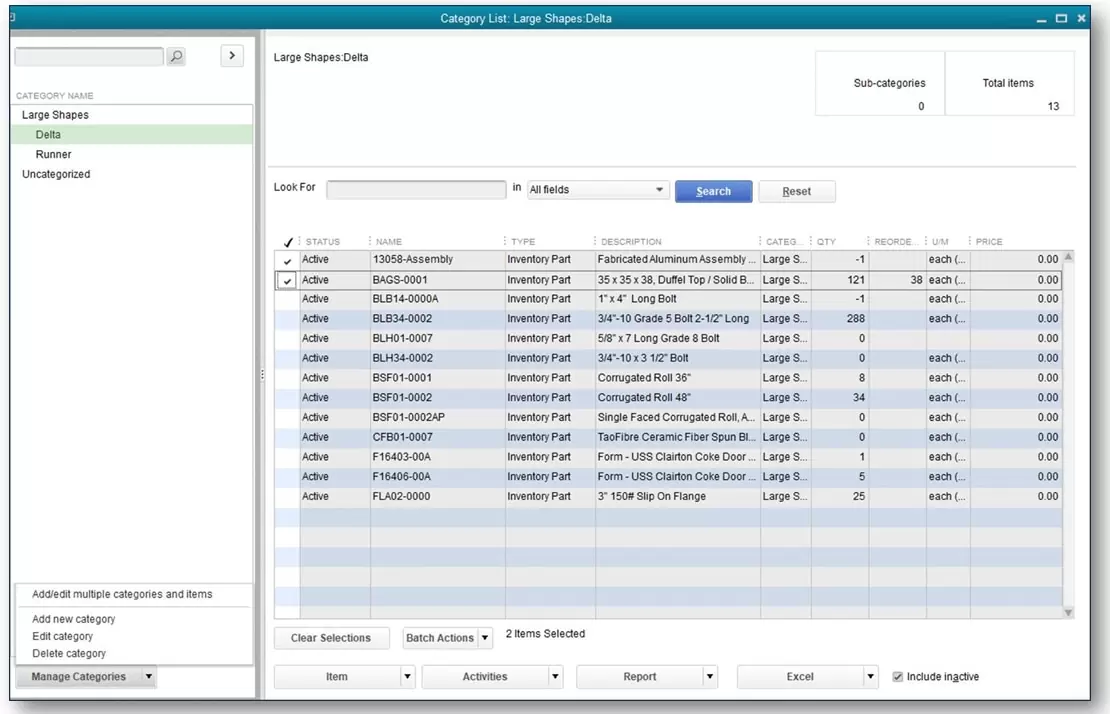Viewport: 1110px width, 714px height.
Task: Expand the Batch Actions dropdown arrow
Action: tap(485, 638)
